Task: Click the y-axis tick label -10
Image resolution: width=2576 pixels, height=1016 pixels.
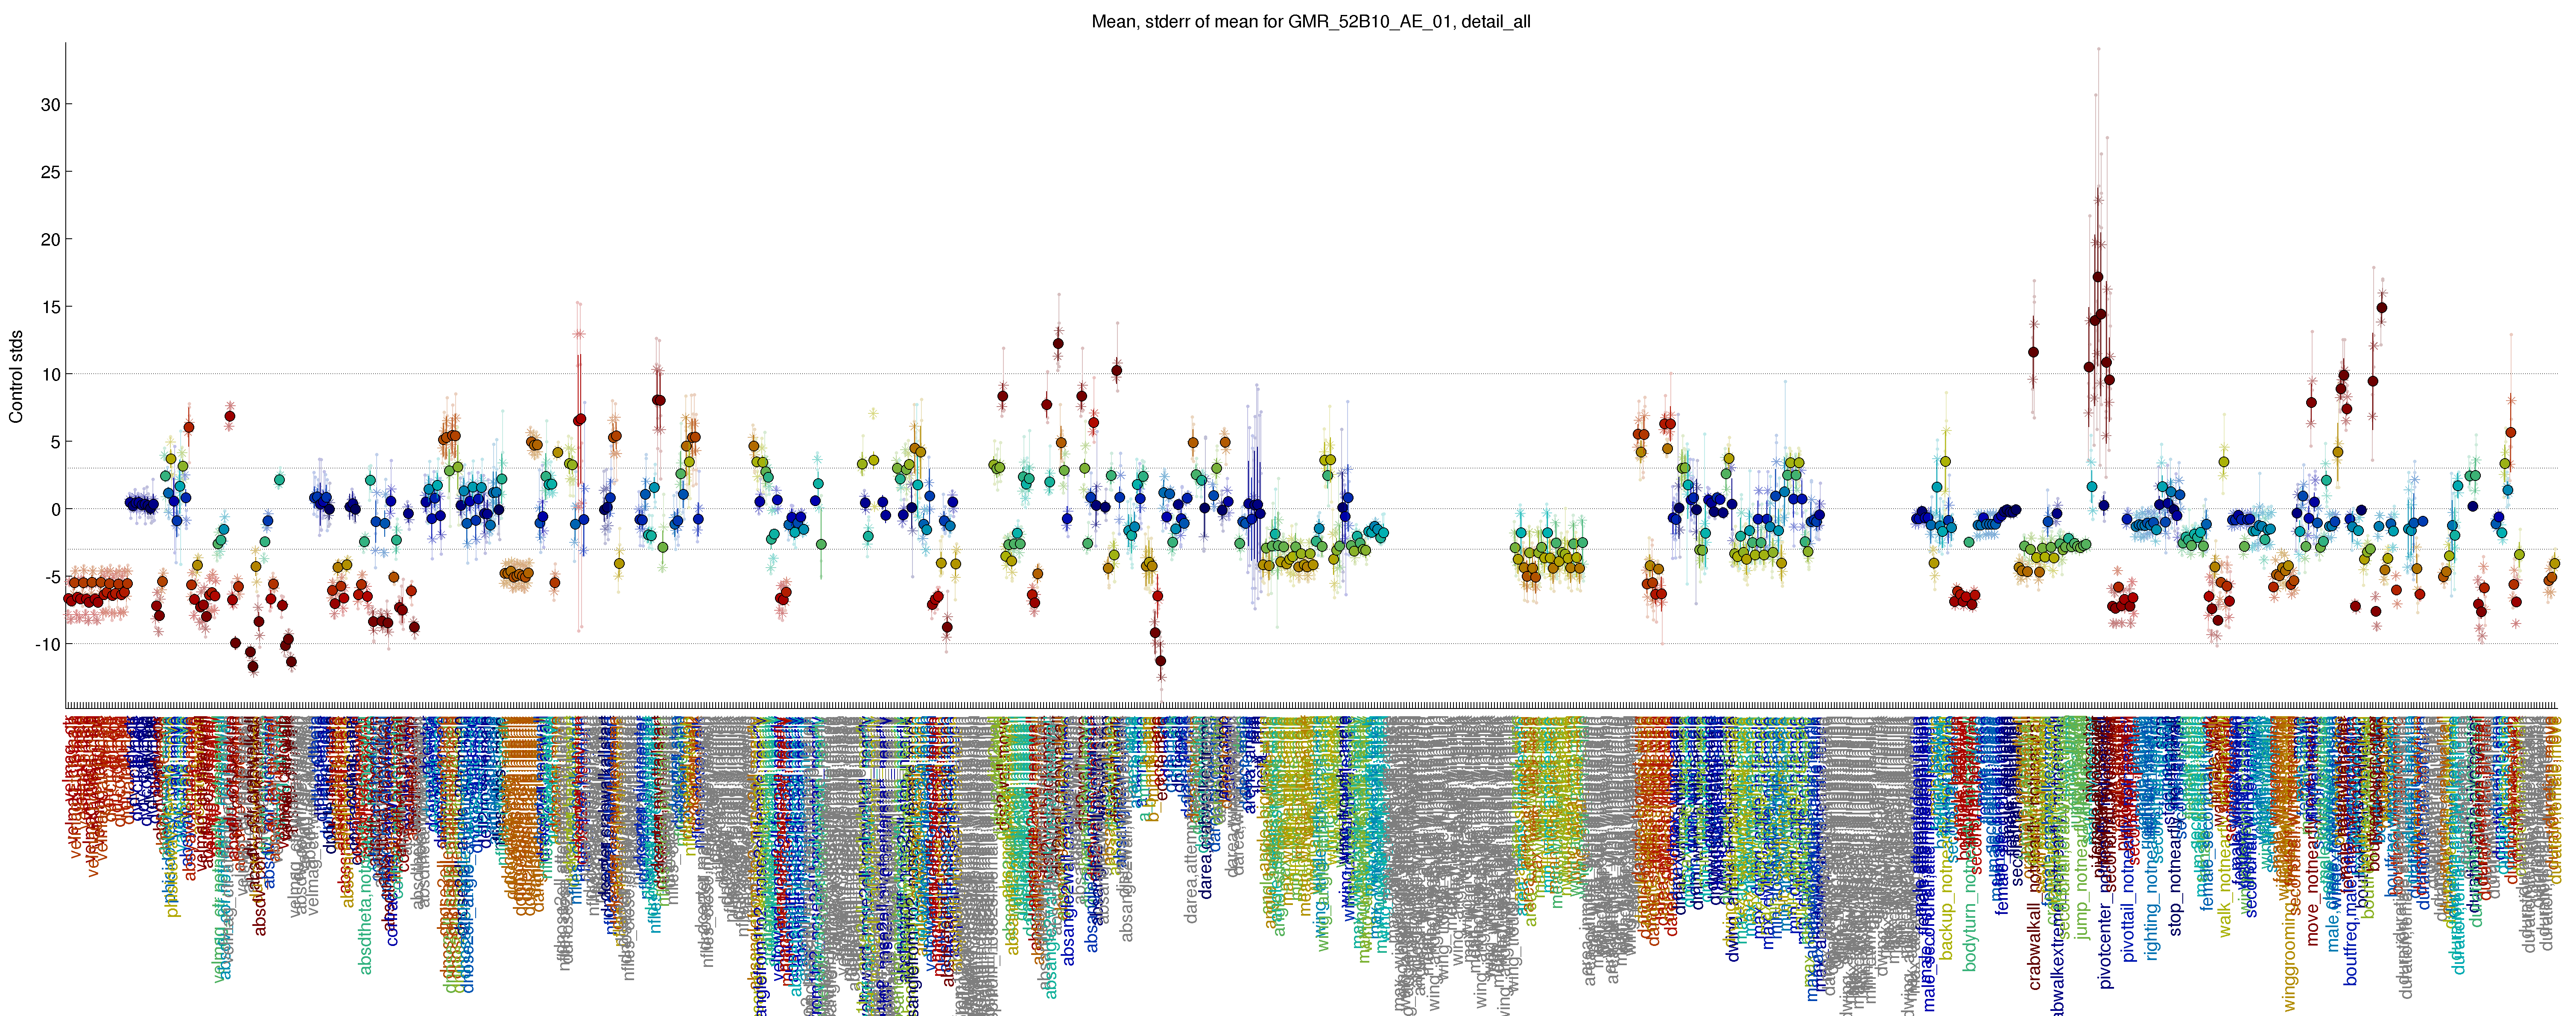Action: tap(47, 644)
